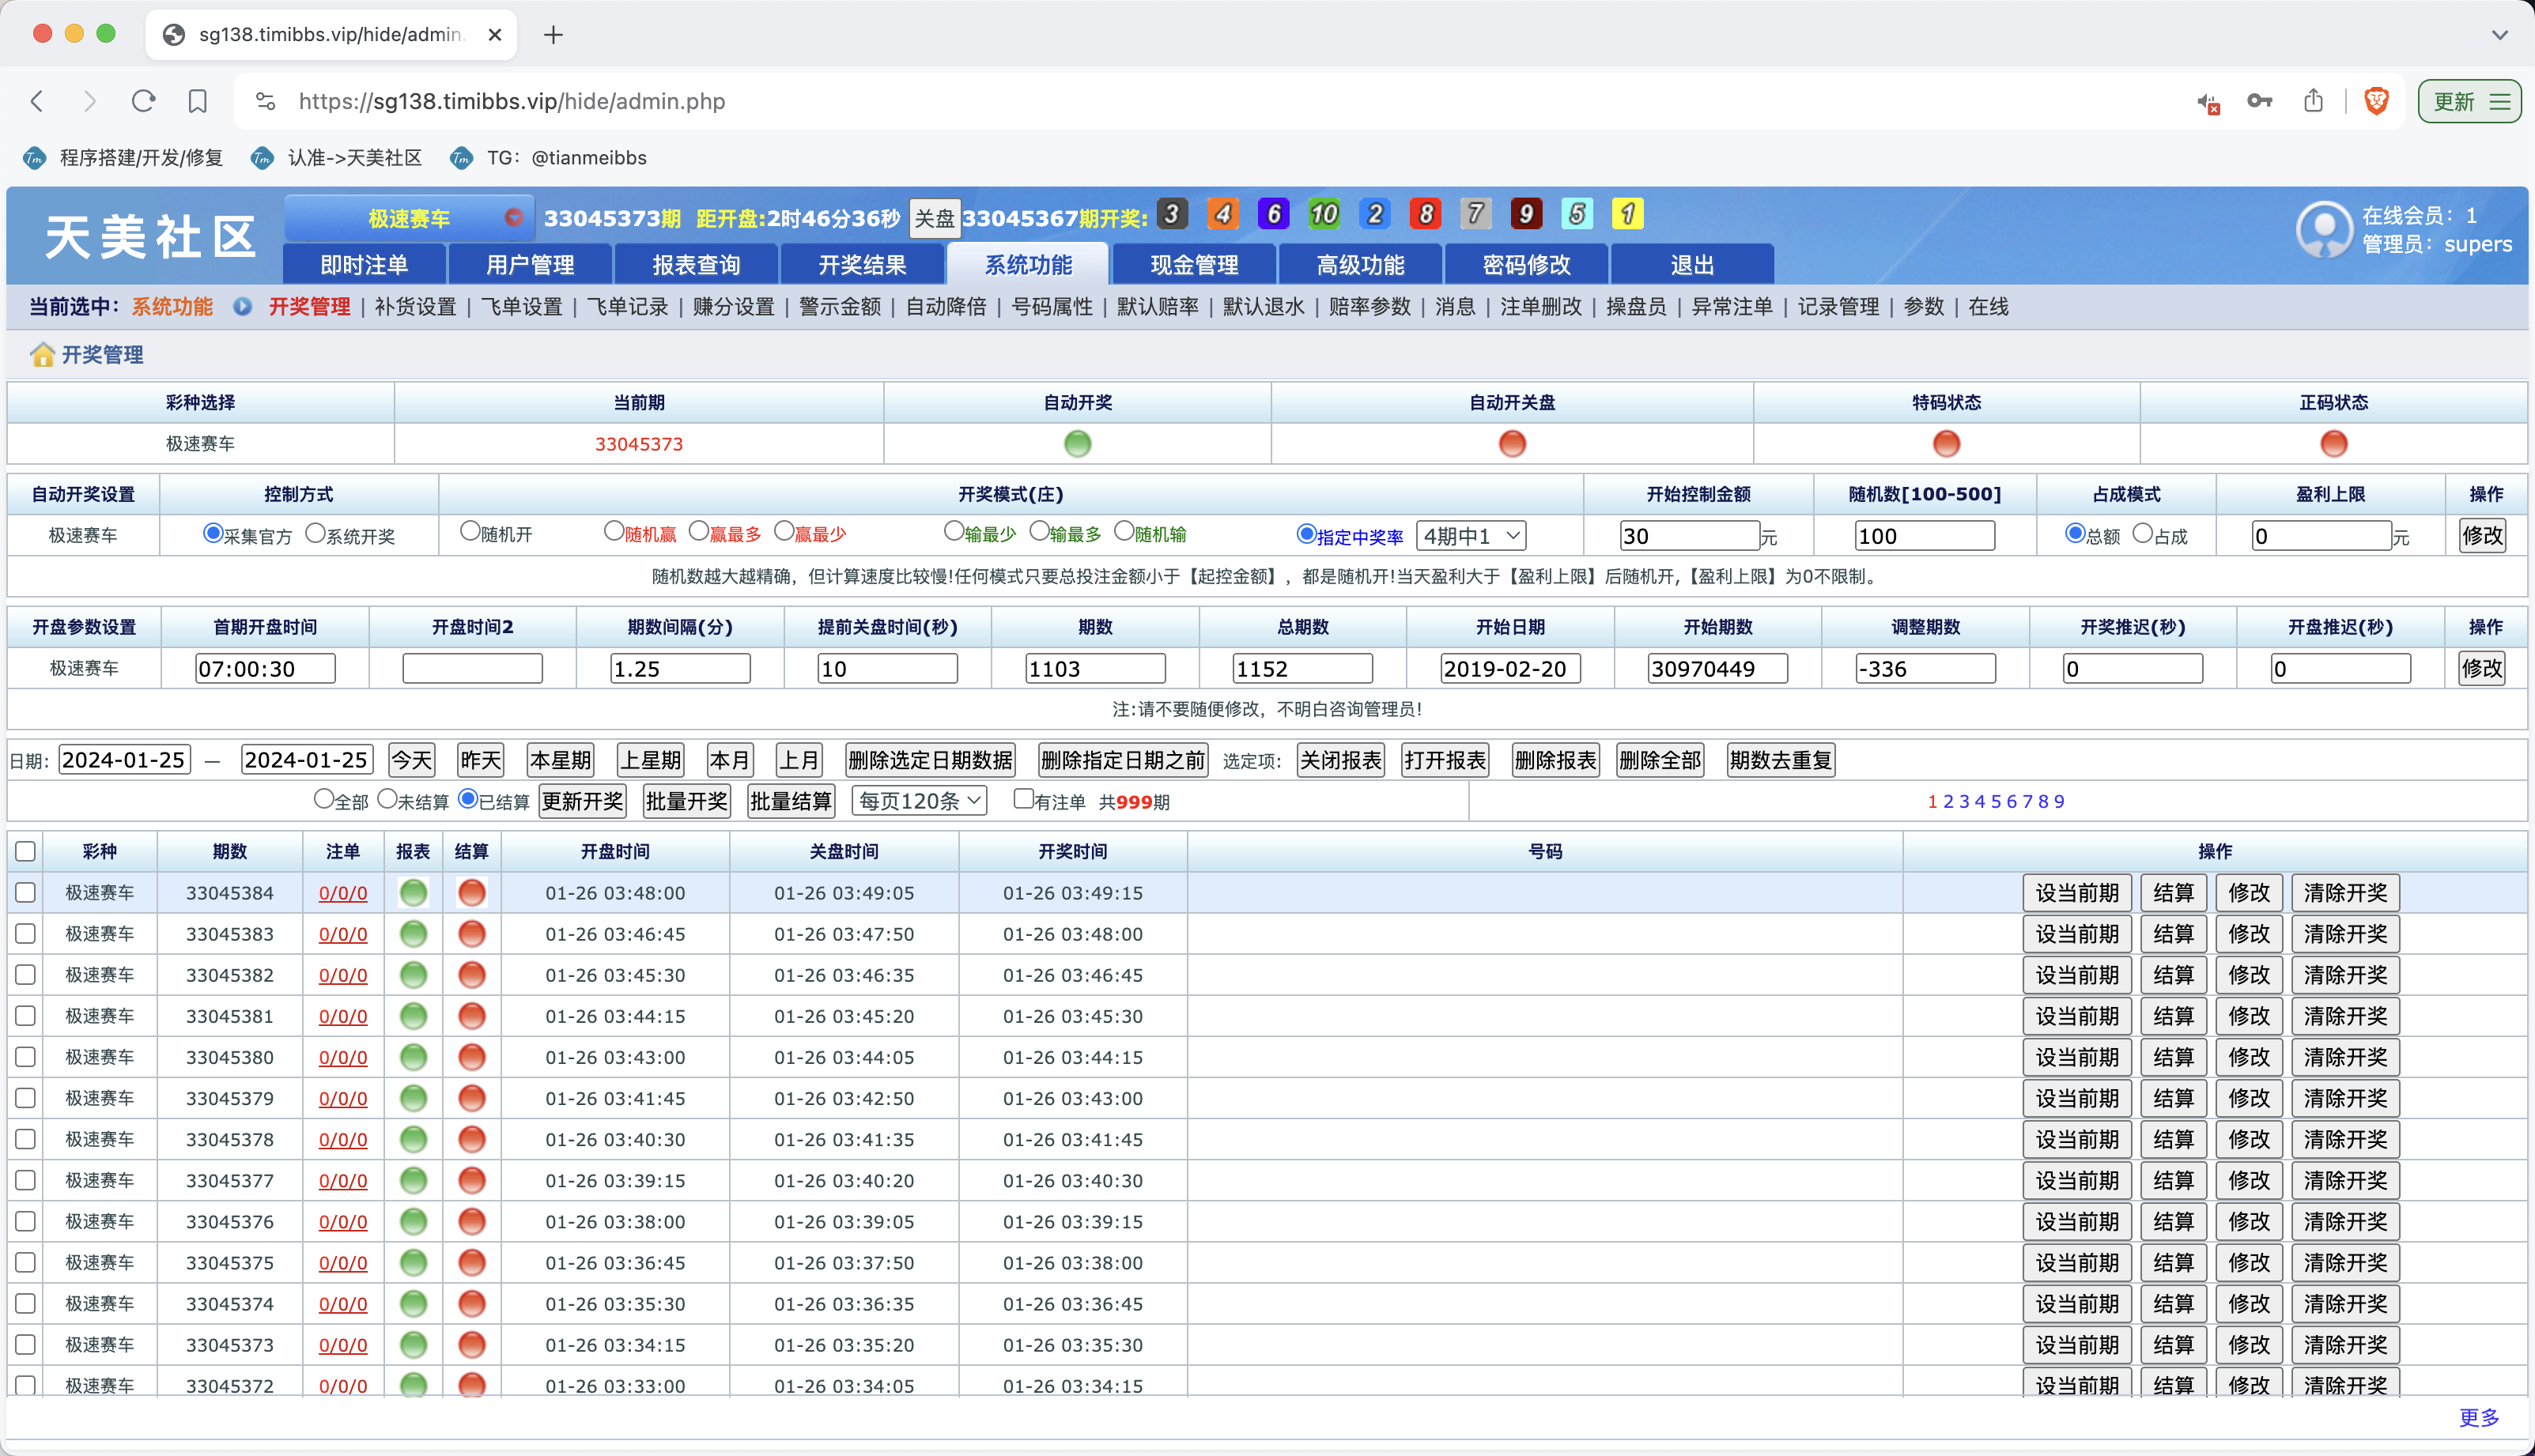Bookmark this page via toolbar icon
Viewport: 2535px width, 1456px height.
[x=197, y=101]
